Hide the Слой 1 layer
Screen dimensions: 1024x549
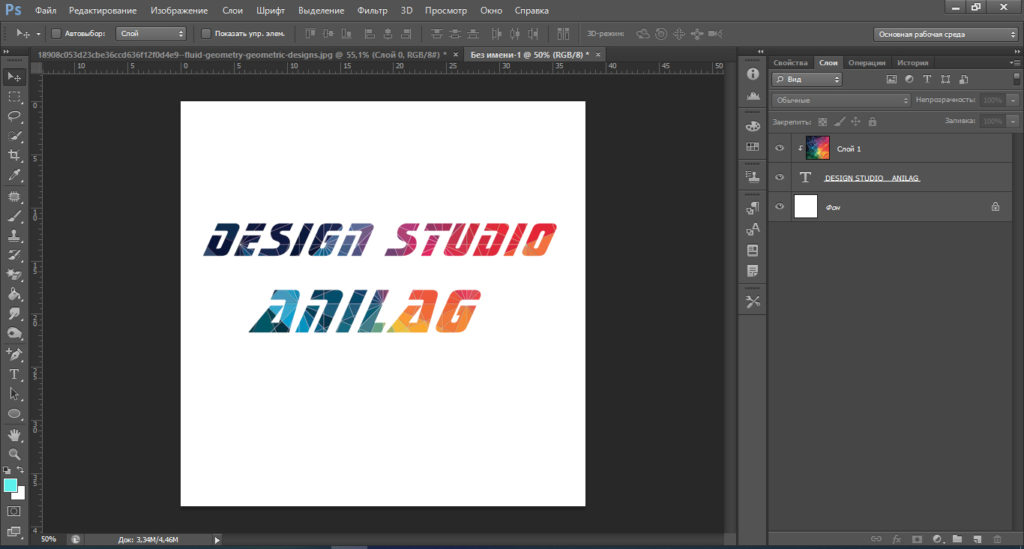click(x=780, y=148)
